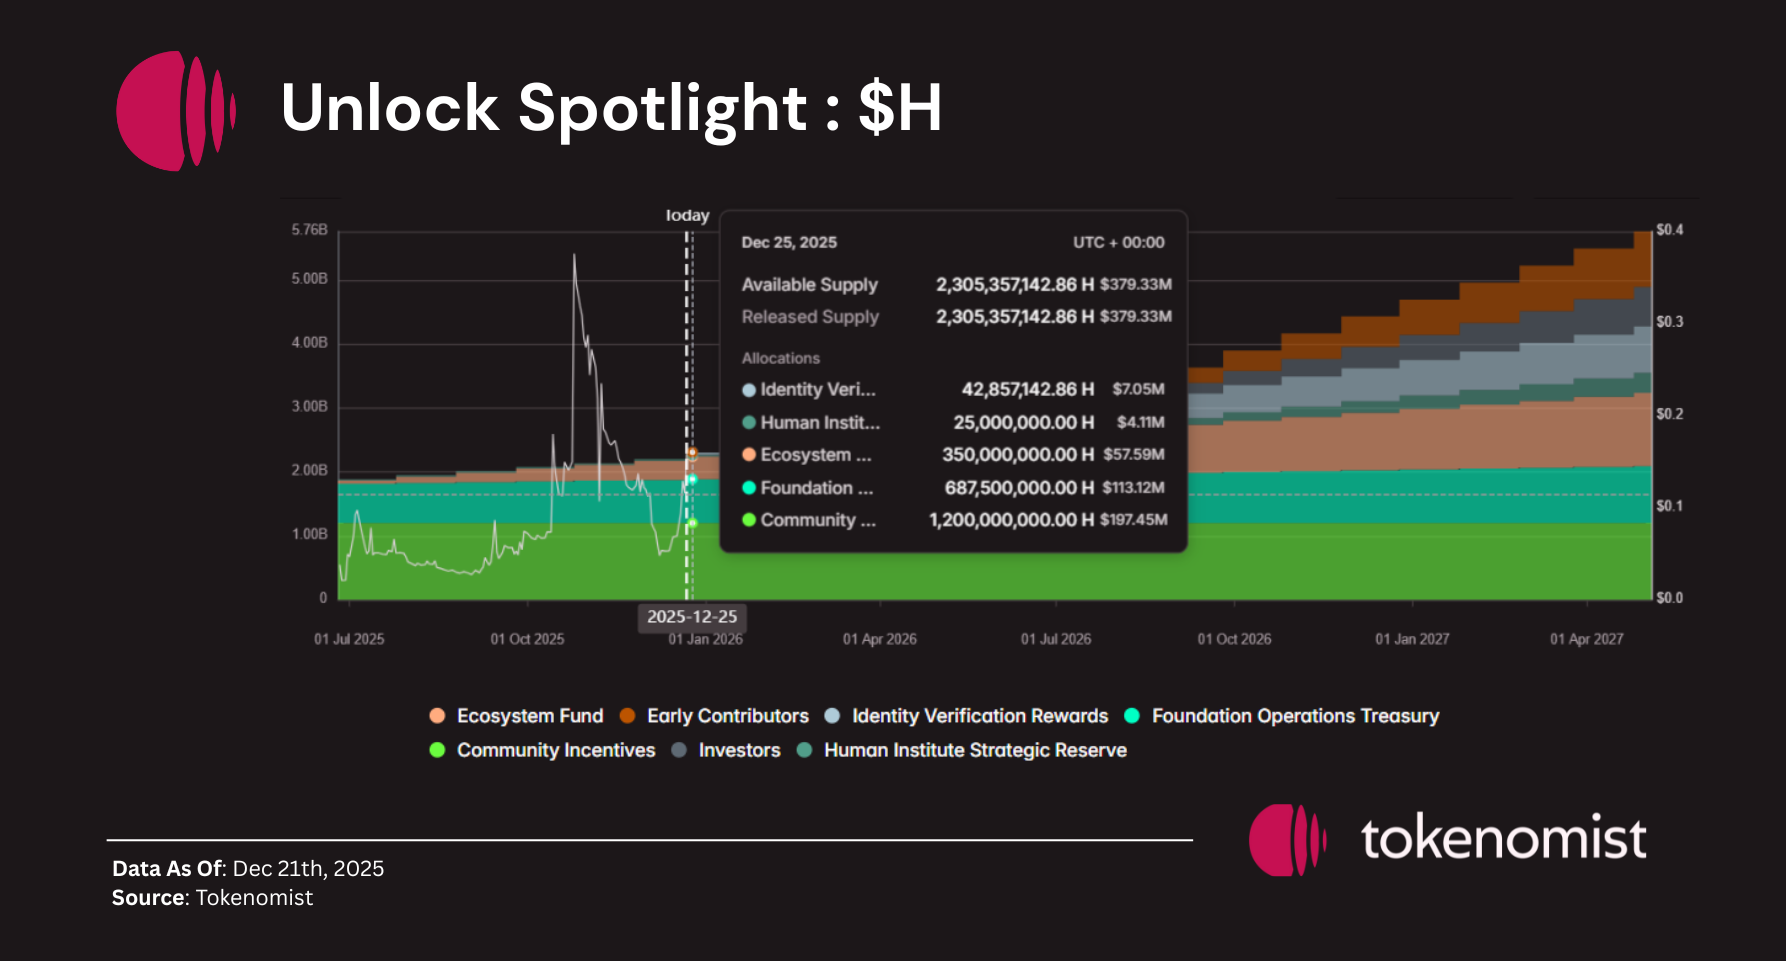Click the Ecosystem color dot in the tooltip
1786x961 pixels.
749,455
